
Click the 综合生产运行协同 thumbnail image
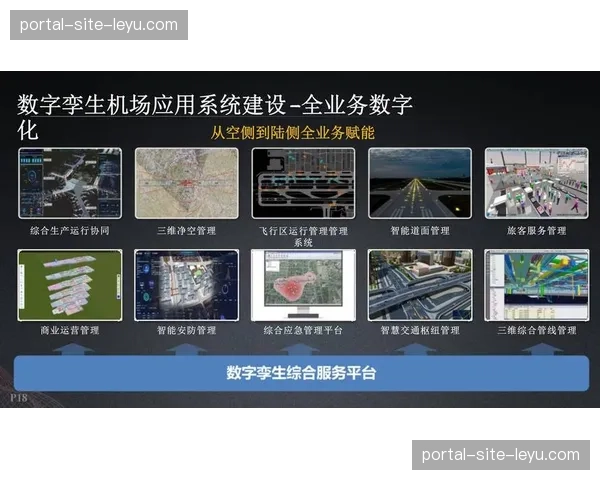(x=70, y=183)
